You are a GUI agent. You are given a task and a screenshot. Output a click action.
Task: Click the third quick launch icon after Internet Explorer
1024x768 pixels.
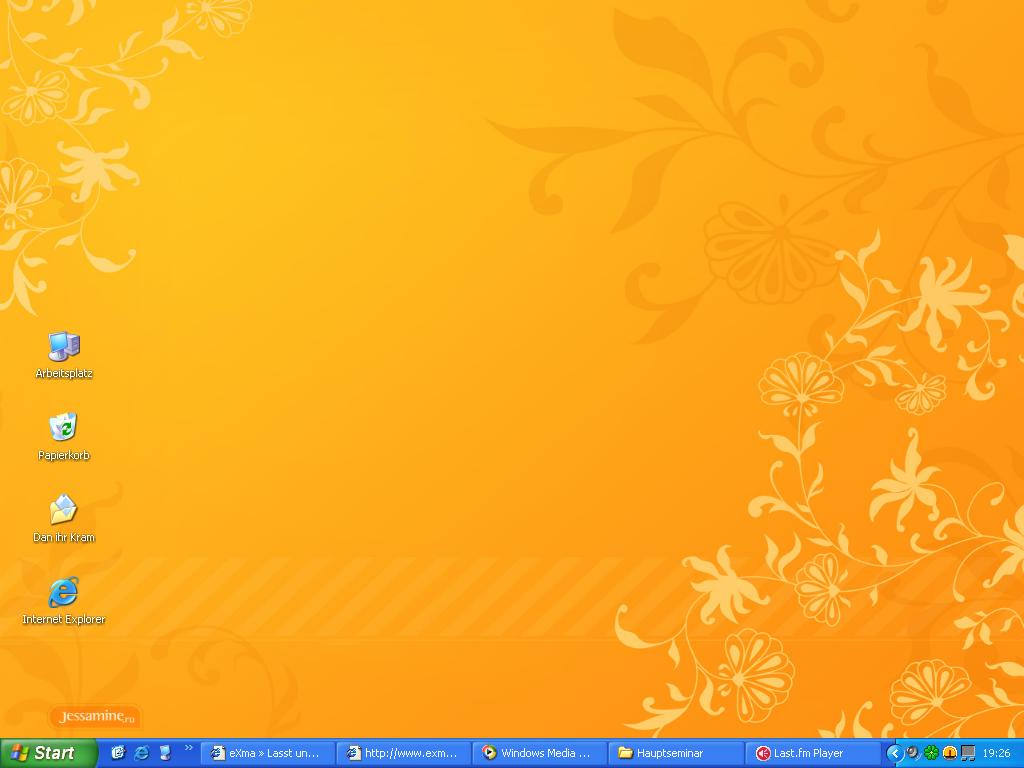[165, 753]
